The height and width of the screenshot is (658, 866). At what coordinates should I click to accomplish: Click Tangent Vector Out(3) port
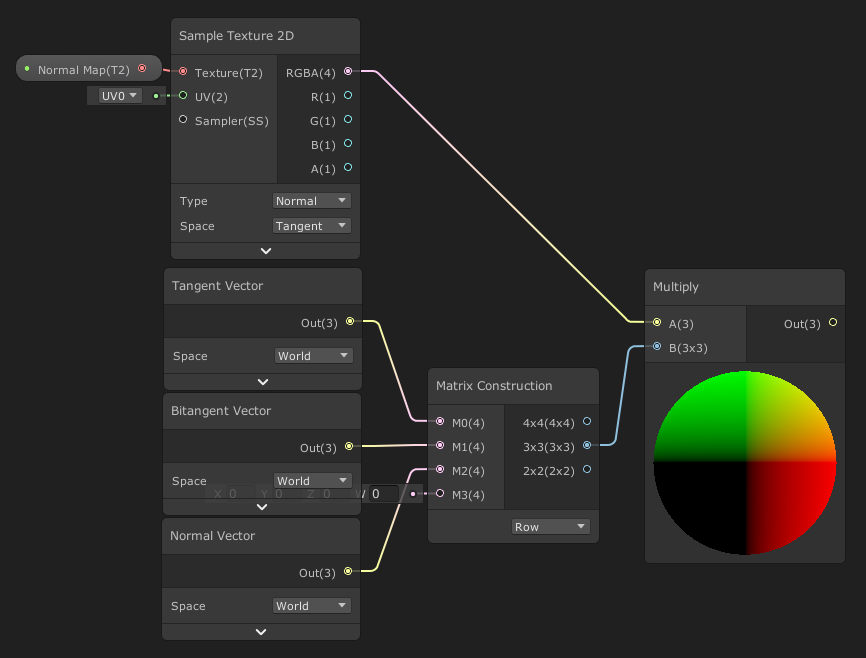pos(350,321)
